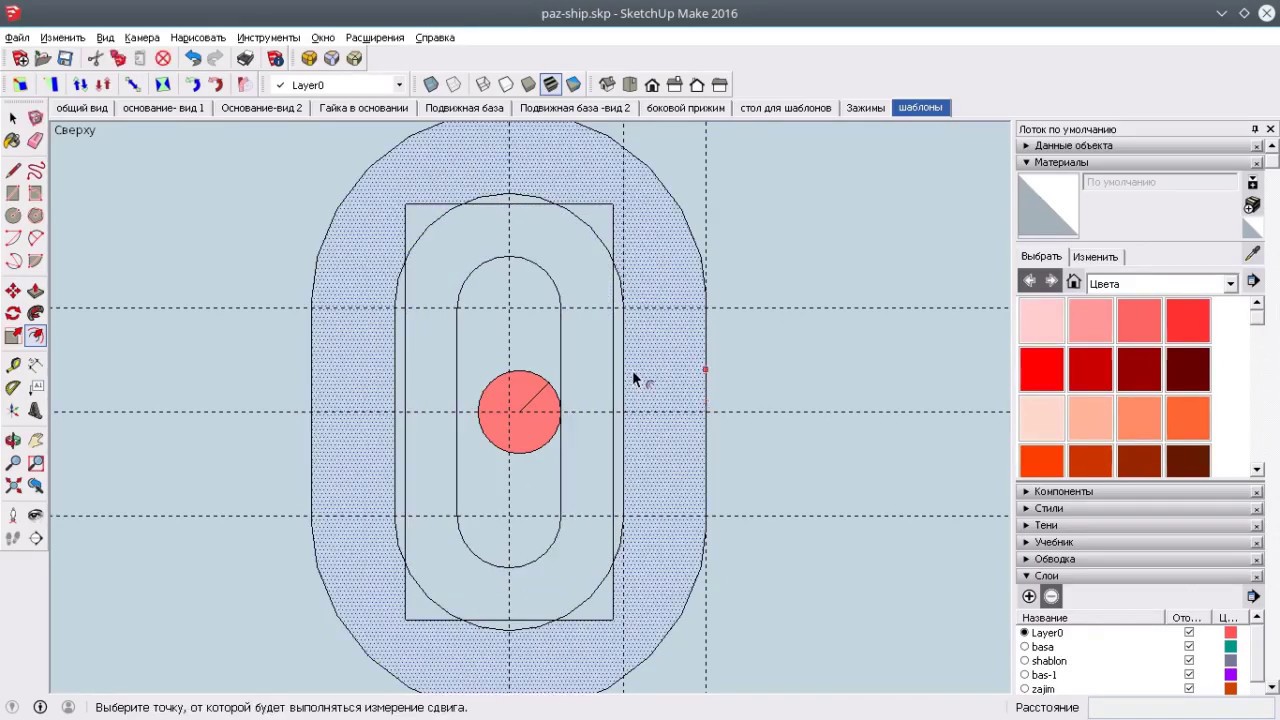Switch to Shaded With Textures style
Viewport: 1280px width, 720px height.
551,85
